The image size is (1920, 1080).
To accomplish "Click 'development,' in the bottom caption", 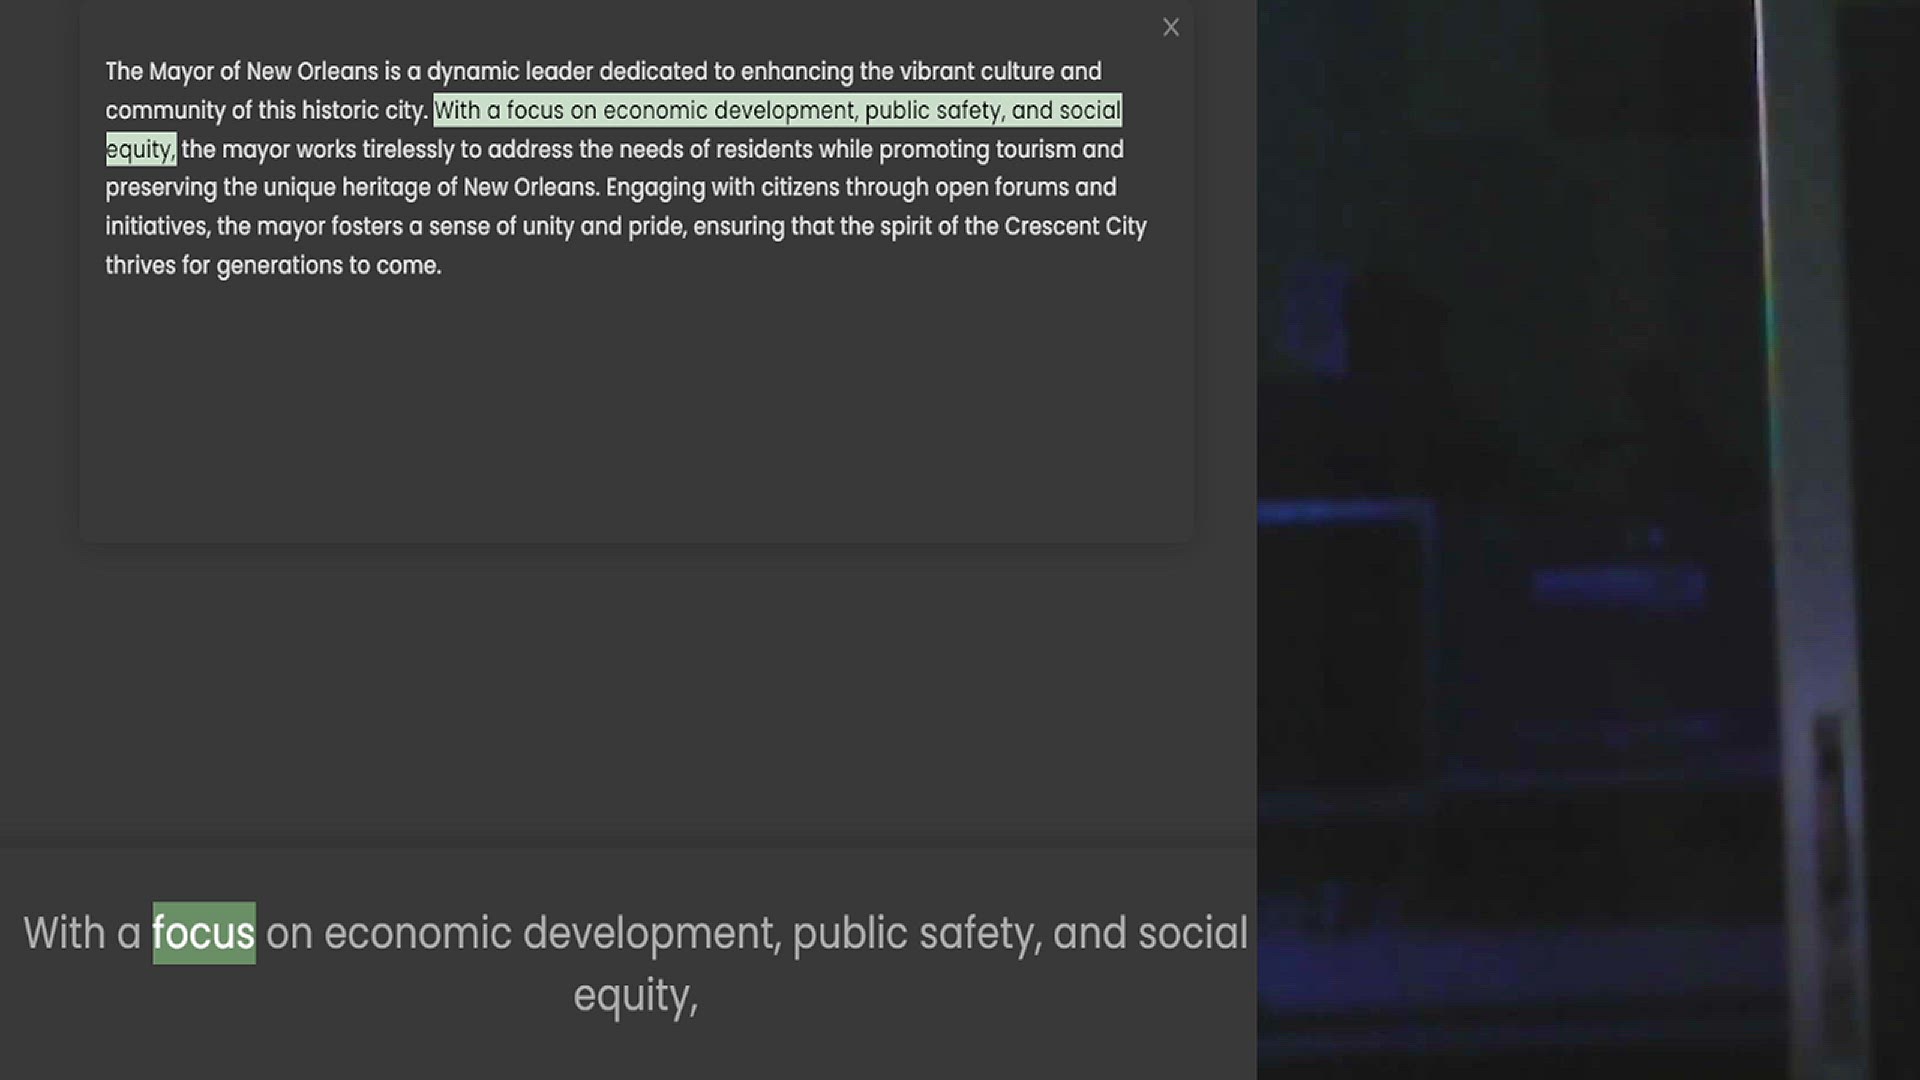I will point(652,933).
